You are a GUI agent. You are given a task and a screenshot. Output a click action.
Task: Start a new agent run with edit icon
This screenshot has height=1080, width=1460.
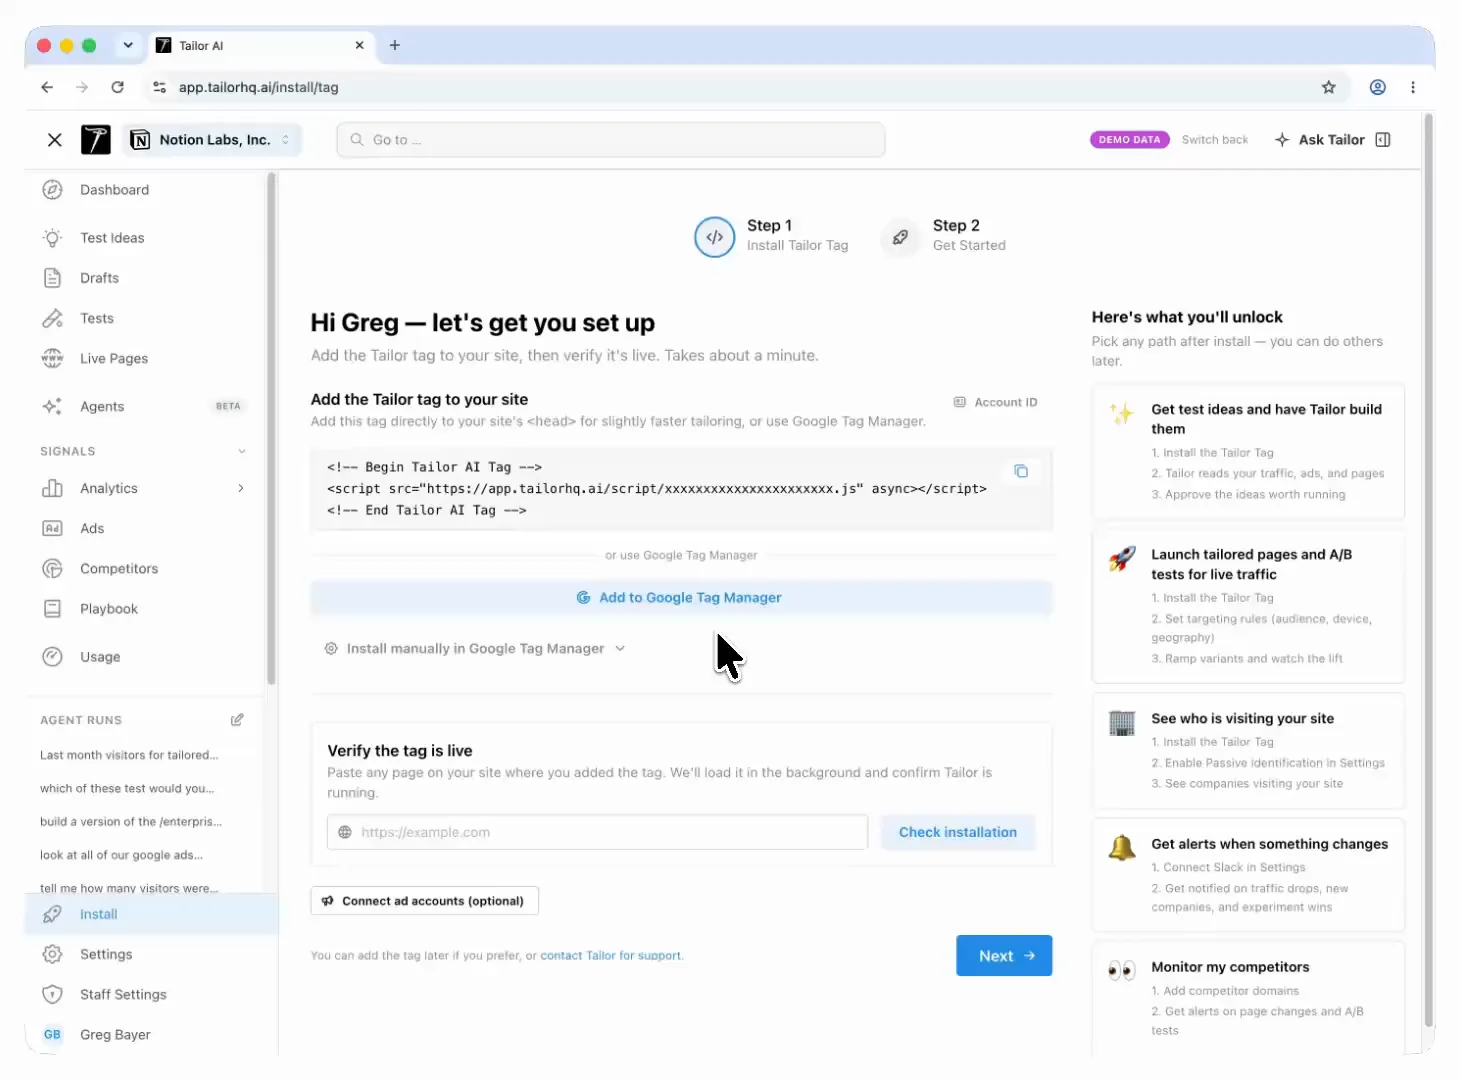[x=237, y=720]
